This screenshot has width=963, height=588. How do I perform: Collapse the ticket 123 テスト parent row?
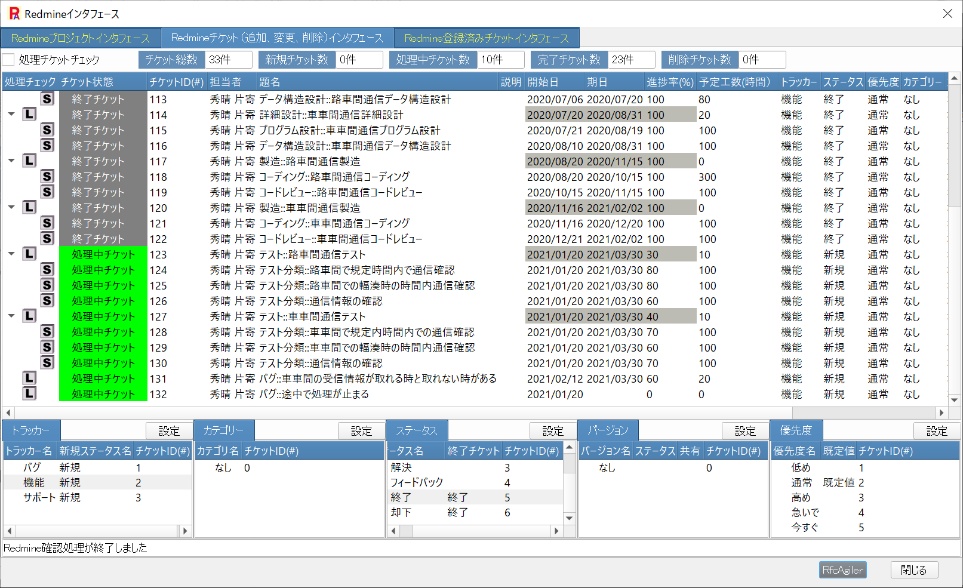(11, 254)
